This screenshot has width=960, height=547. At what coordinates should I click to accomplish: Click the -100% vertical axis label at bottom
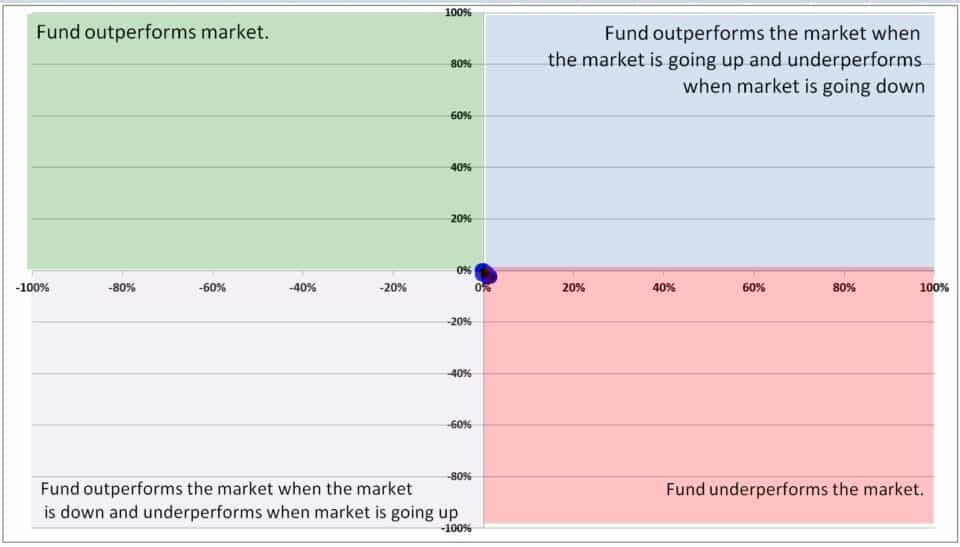tap(456, 528)
